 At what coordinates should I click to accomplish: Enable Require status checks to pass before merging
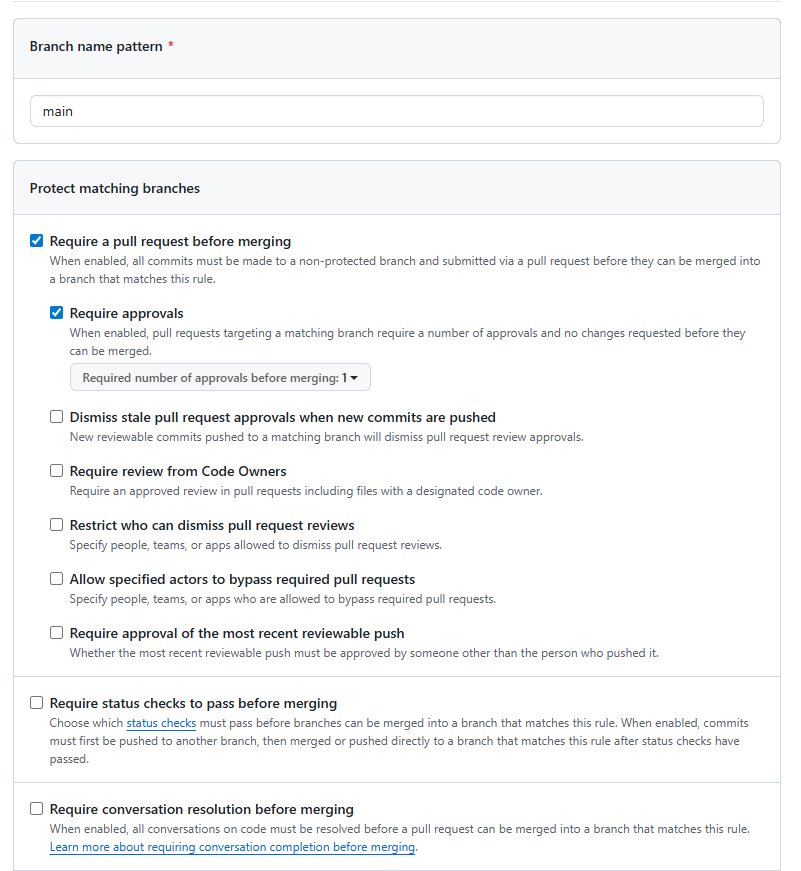click(x=37, y=703)
